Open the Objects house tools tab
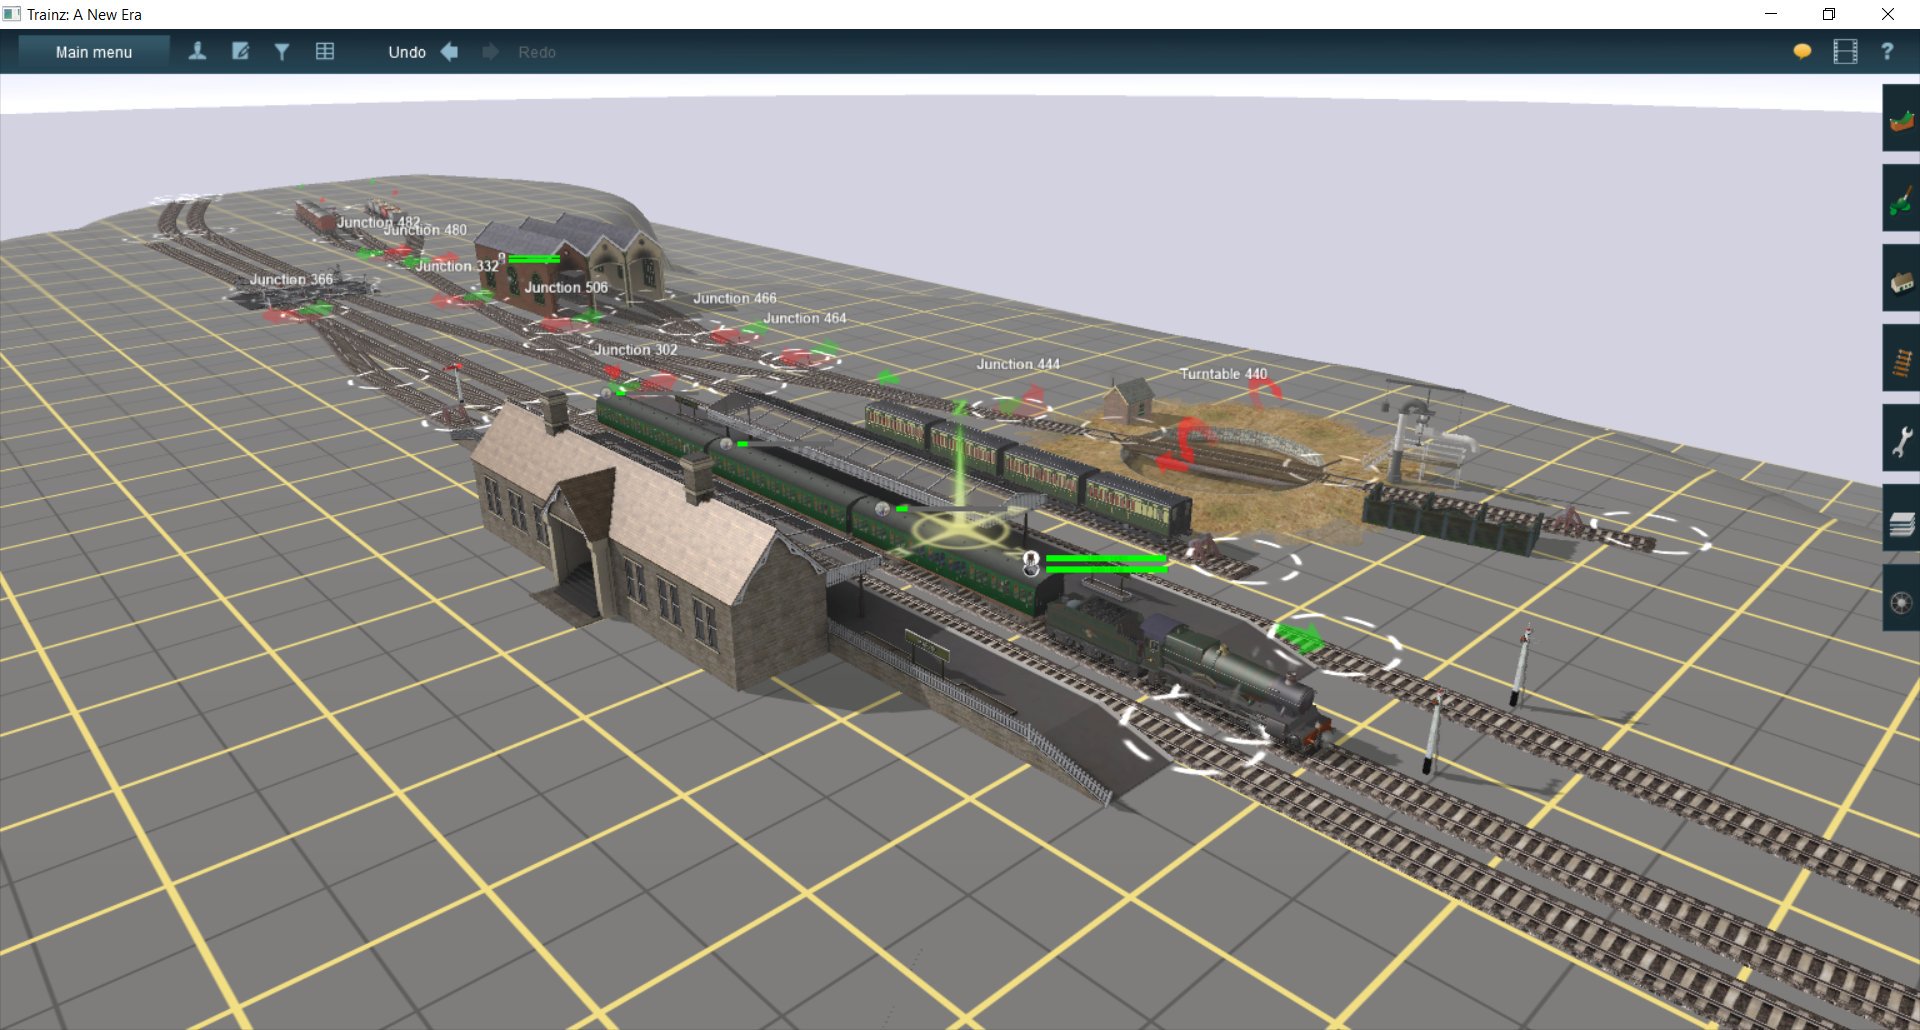The image size is (1920, 1030). tap(1901, 278)
